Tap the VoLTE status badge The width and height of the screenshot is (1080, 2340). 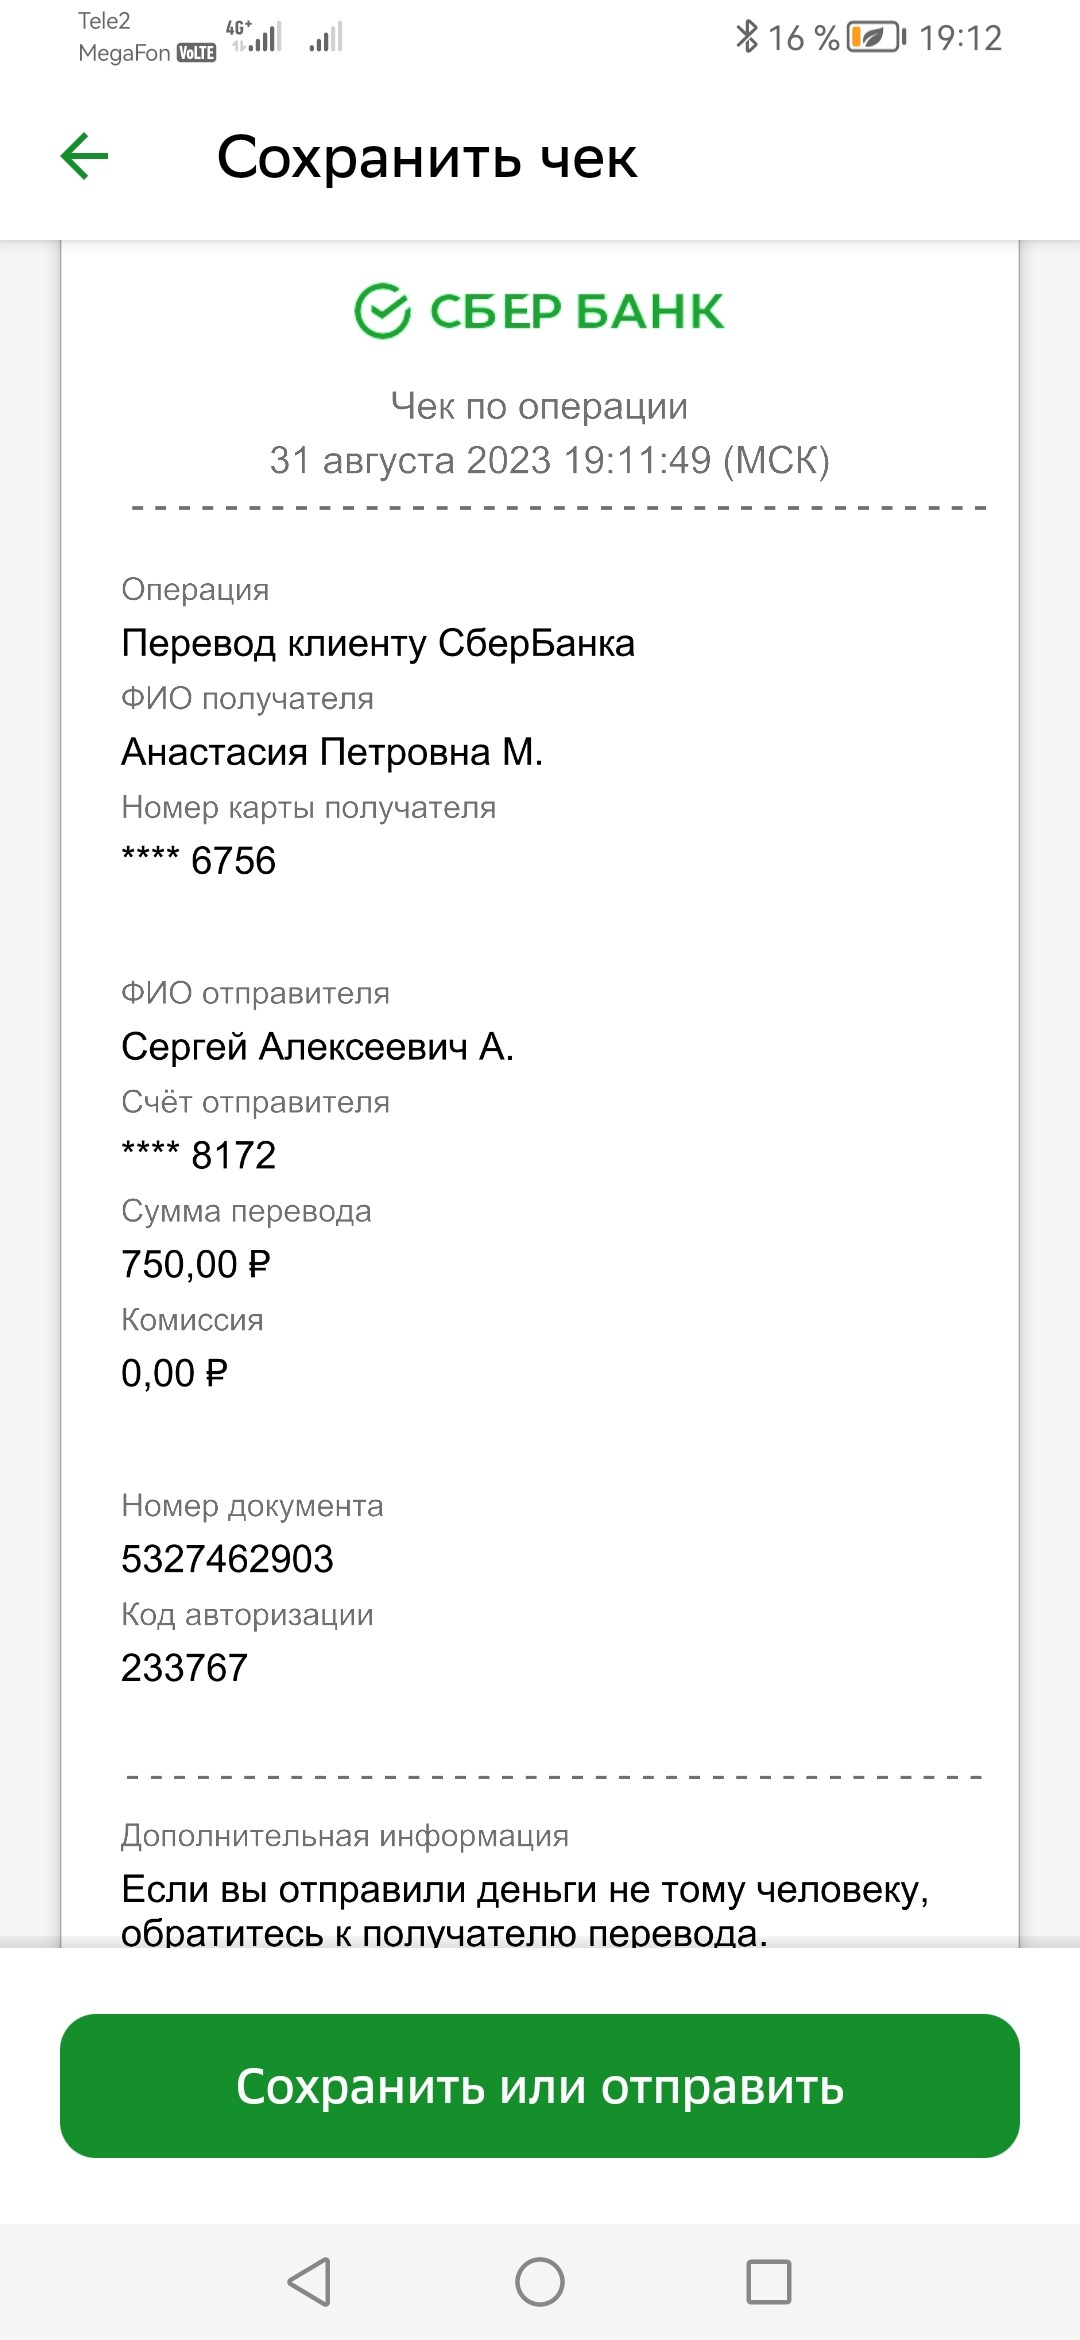[x=196, y=53]
